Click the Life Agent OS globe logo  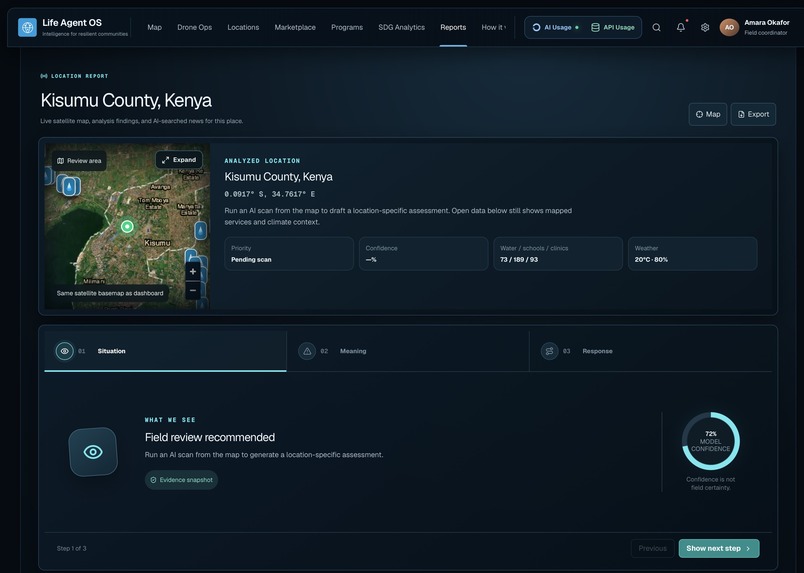27,27
